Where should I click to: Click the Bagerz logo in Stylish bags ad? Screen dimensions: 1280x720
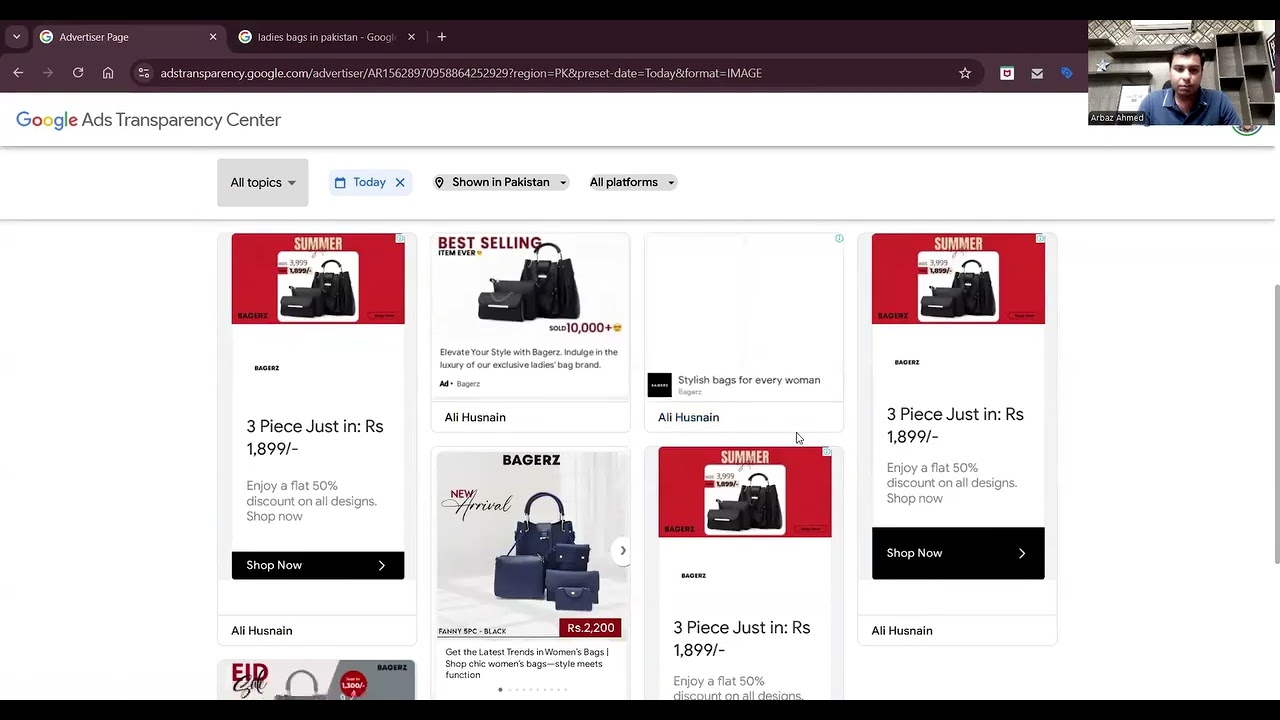[660, 385]
